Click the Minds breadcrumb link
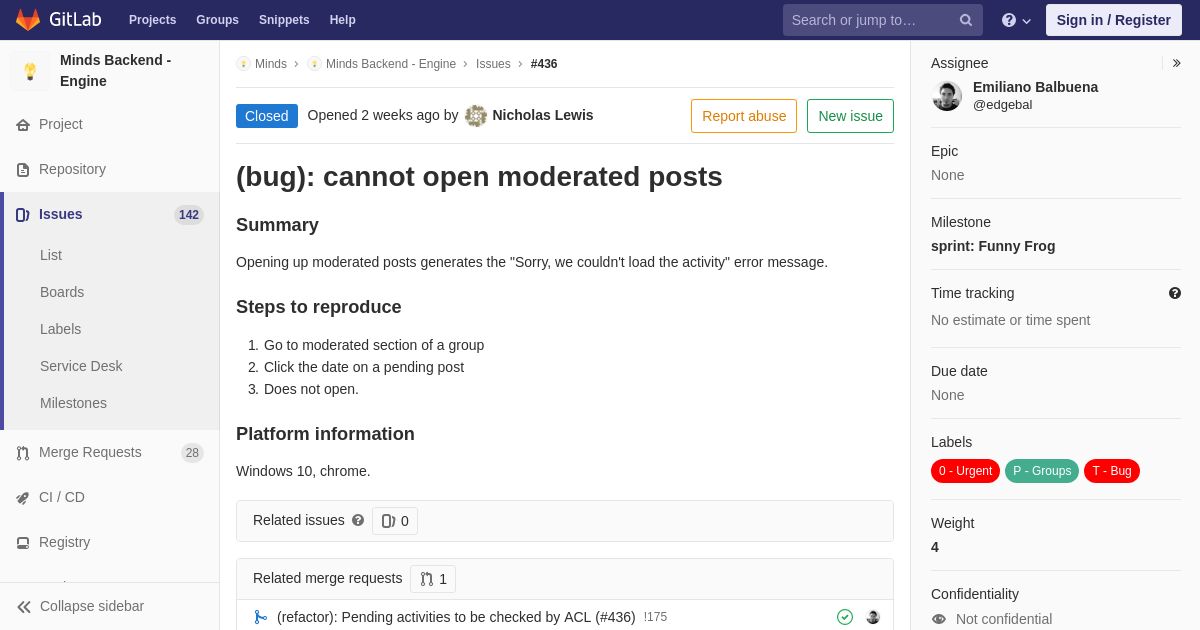Image resolution: width=1200 pixels, height=630 pixels. [x=271, y=64]
